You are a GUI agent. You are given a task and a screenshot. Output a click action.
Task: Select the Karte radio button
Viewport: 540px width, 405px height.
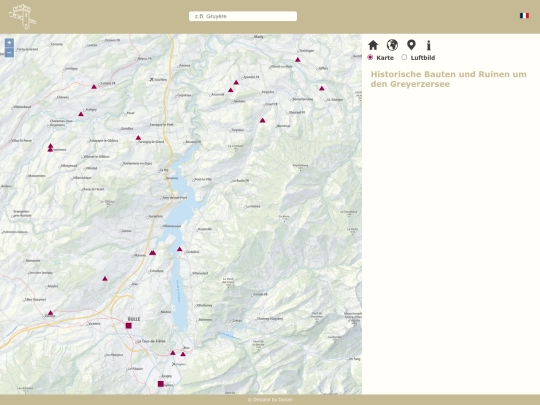pos(370,57)
